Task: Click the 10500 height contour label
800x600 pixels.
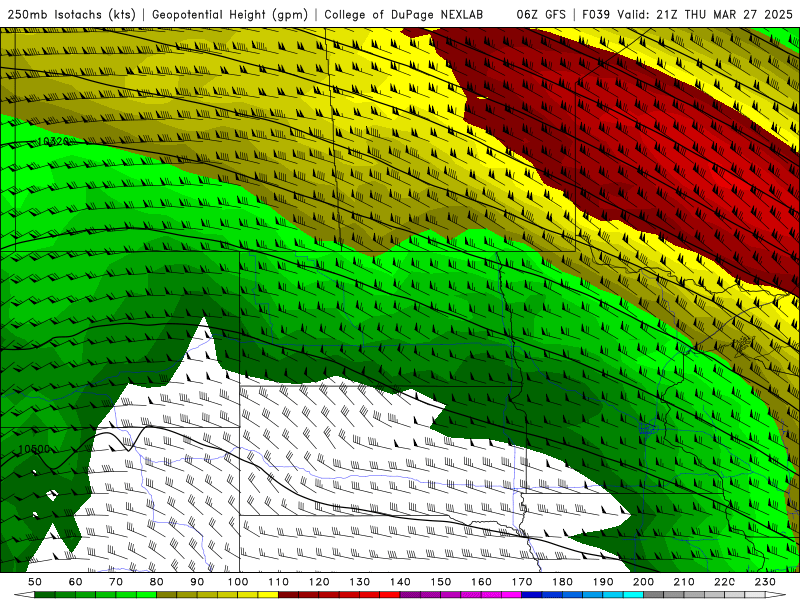Action: point(34,449)
